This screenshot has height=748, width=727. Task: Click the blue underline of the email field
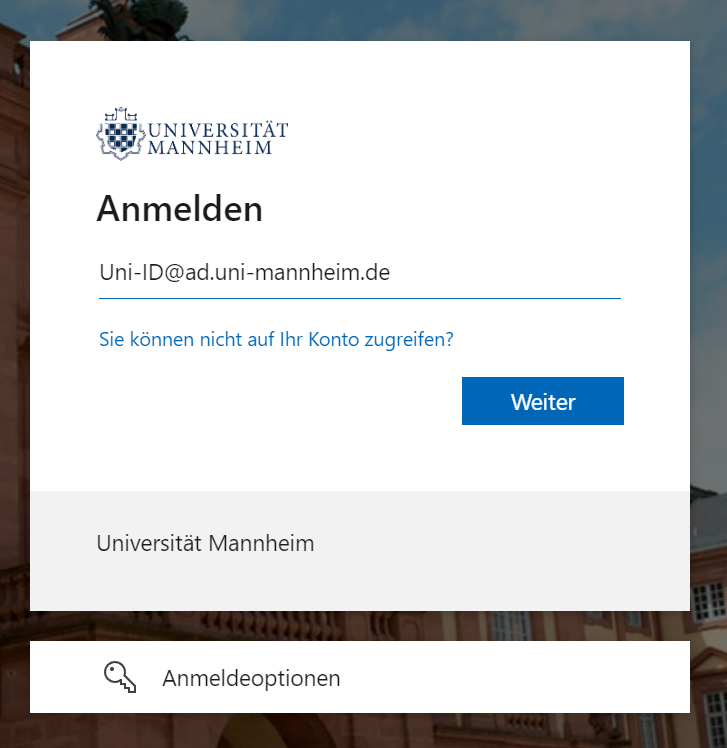click(360, 298)
